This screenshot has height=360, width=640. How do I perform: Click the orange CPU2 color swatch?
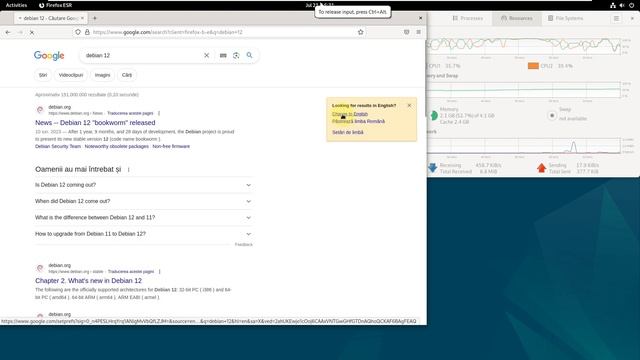(533, 66)
